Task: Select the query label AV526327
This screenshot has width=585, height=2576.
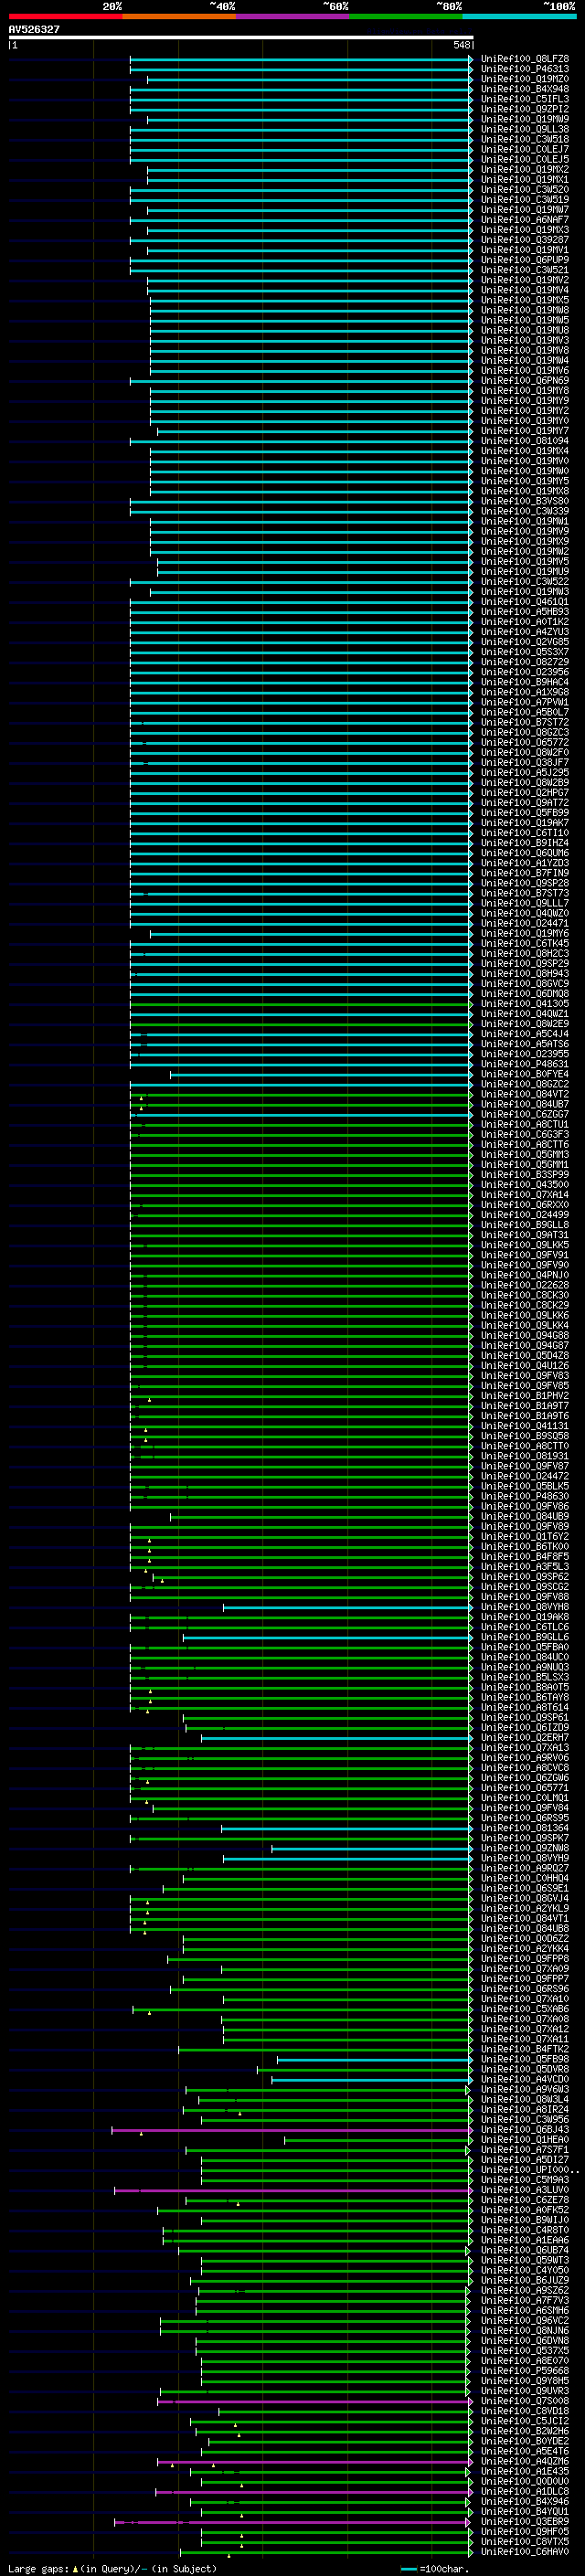Action: (x=34, y=30)
